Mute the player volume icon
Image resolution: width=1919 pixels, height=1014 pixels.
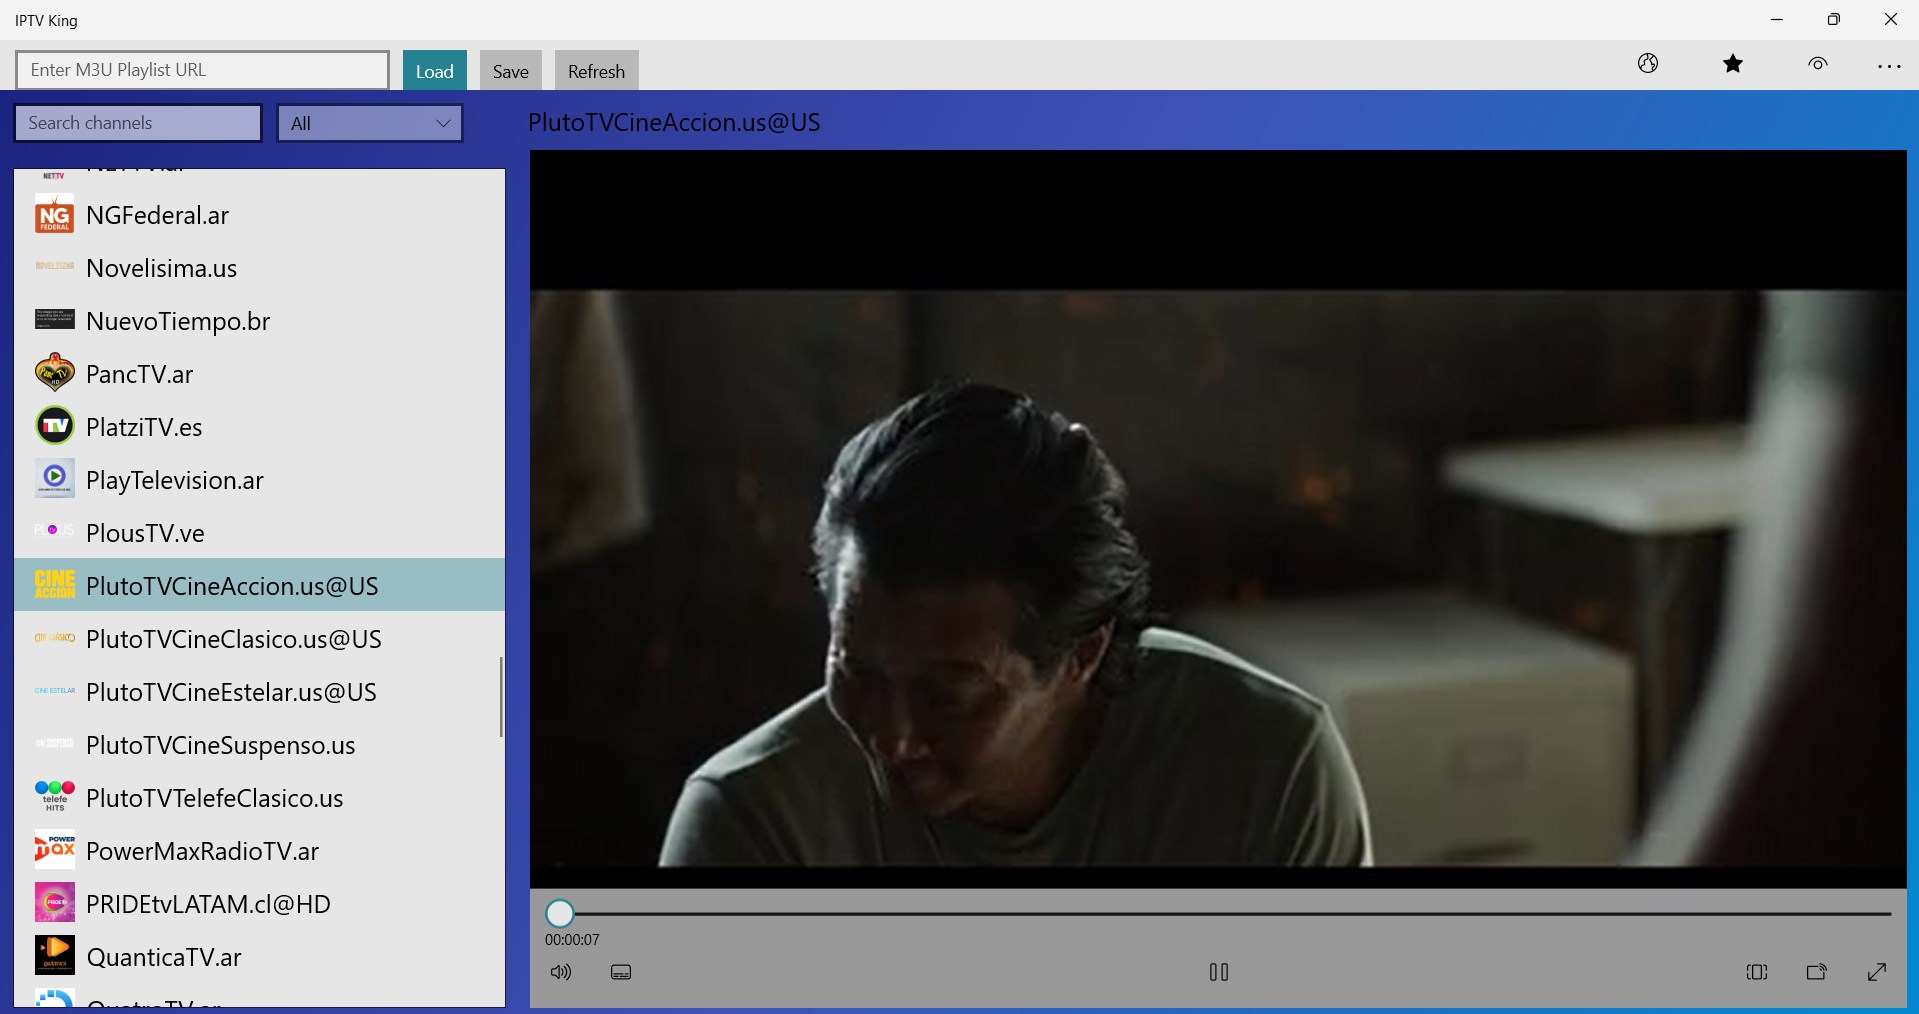[x=561, y=972]
